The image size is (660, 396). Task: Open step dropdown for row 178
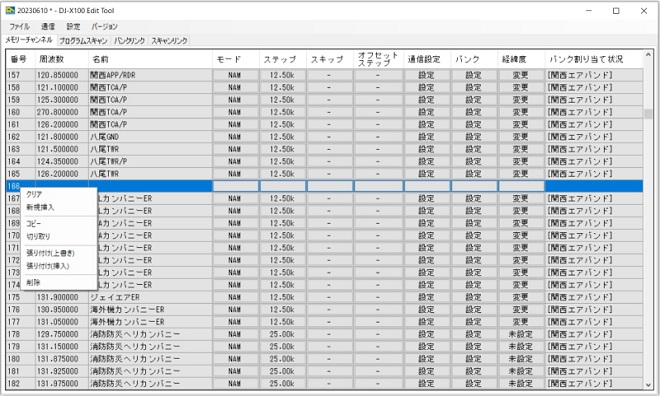(x=282, y=335)
